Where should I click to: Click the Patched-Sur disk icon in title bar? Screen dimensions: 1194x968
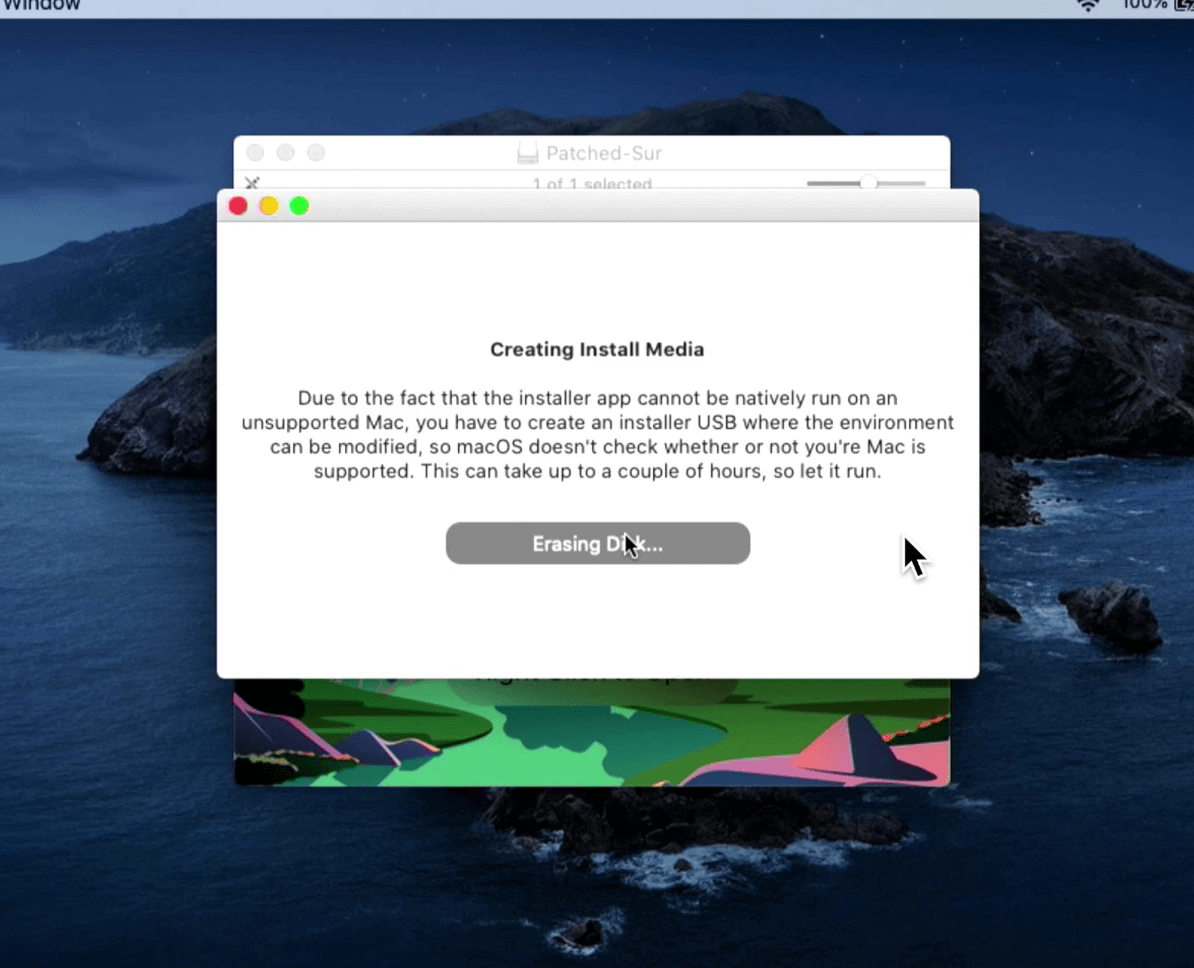(528, 153)
